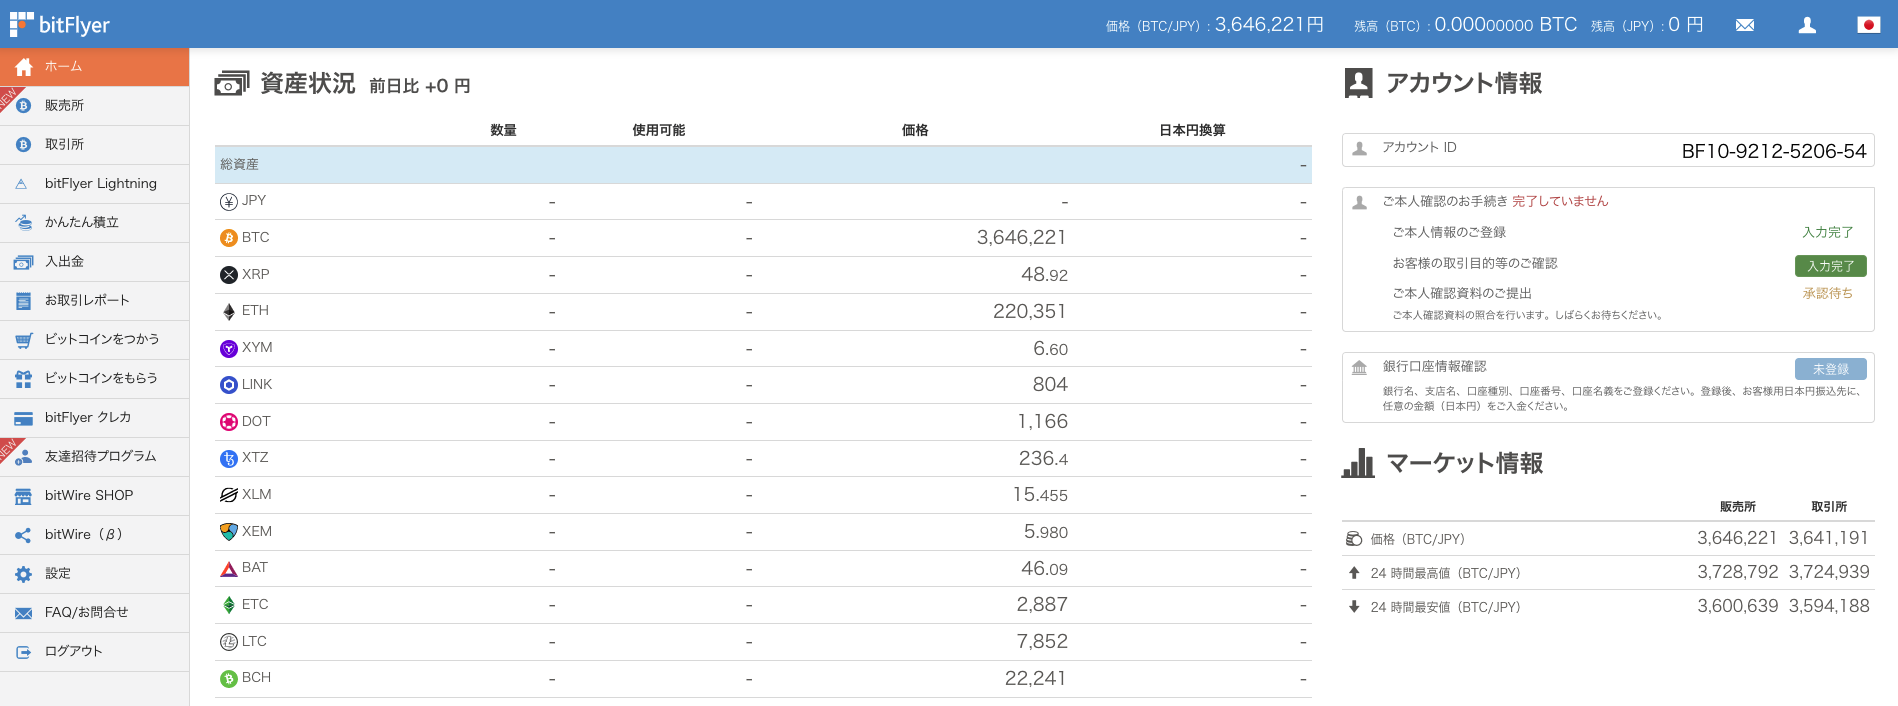
Task: Click the LINK coin icon in asset table
Action: (229, 385)
